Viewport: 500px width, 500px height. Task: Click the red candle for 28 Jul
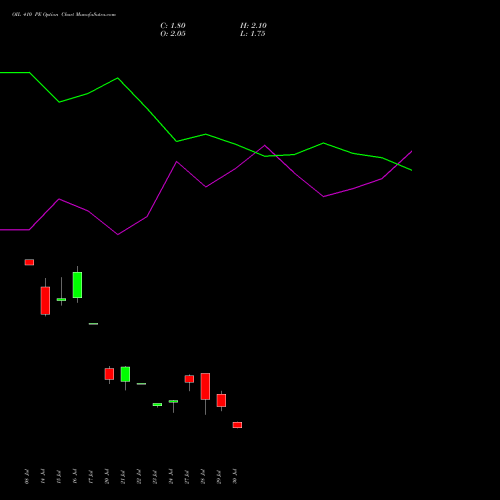pos(205,386)
